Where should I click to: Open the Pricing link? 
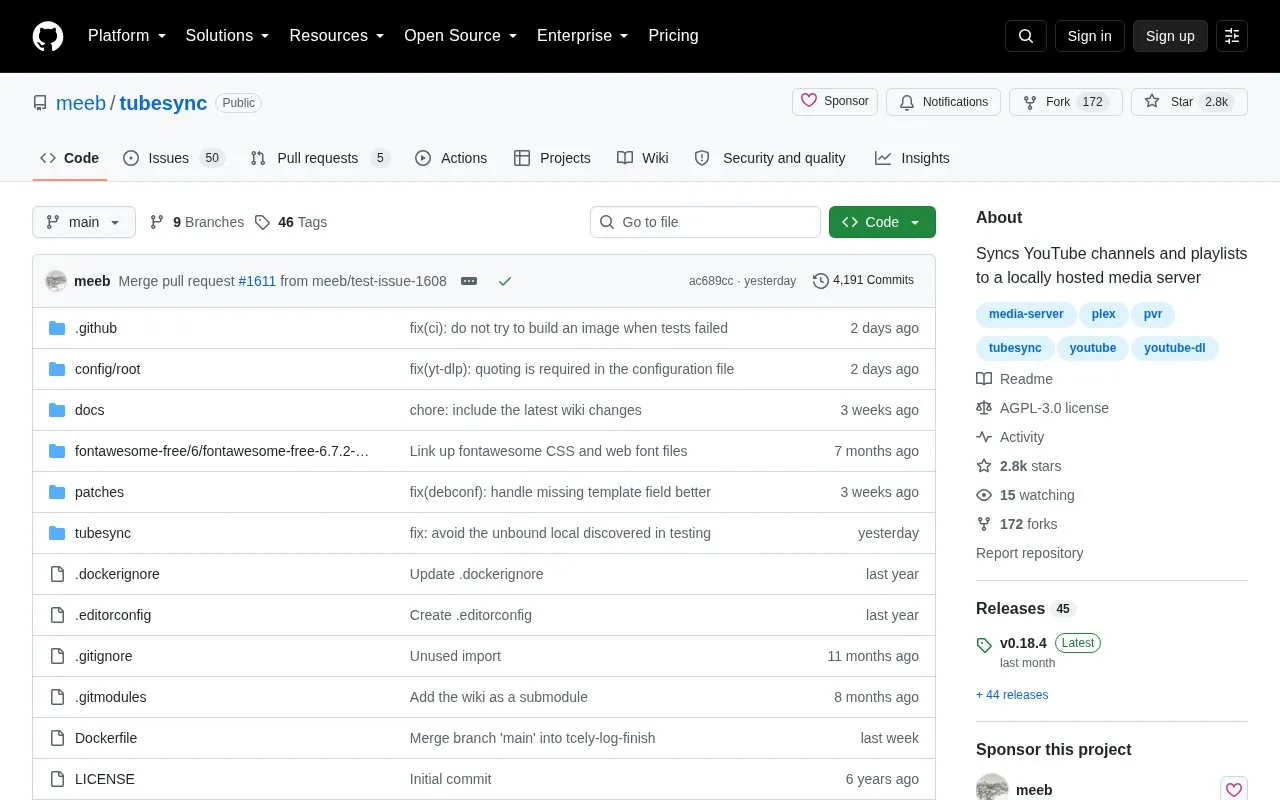click(673, 36)
